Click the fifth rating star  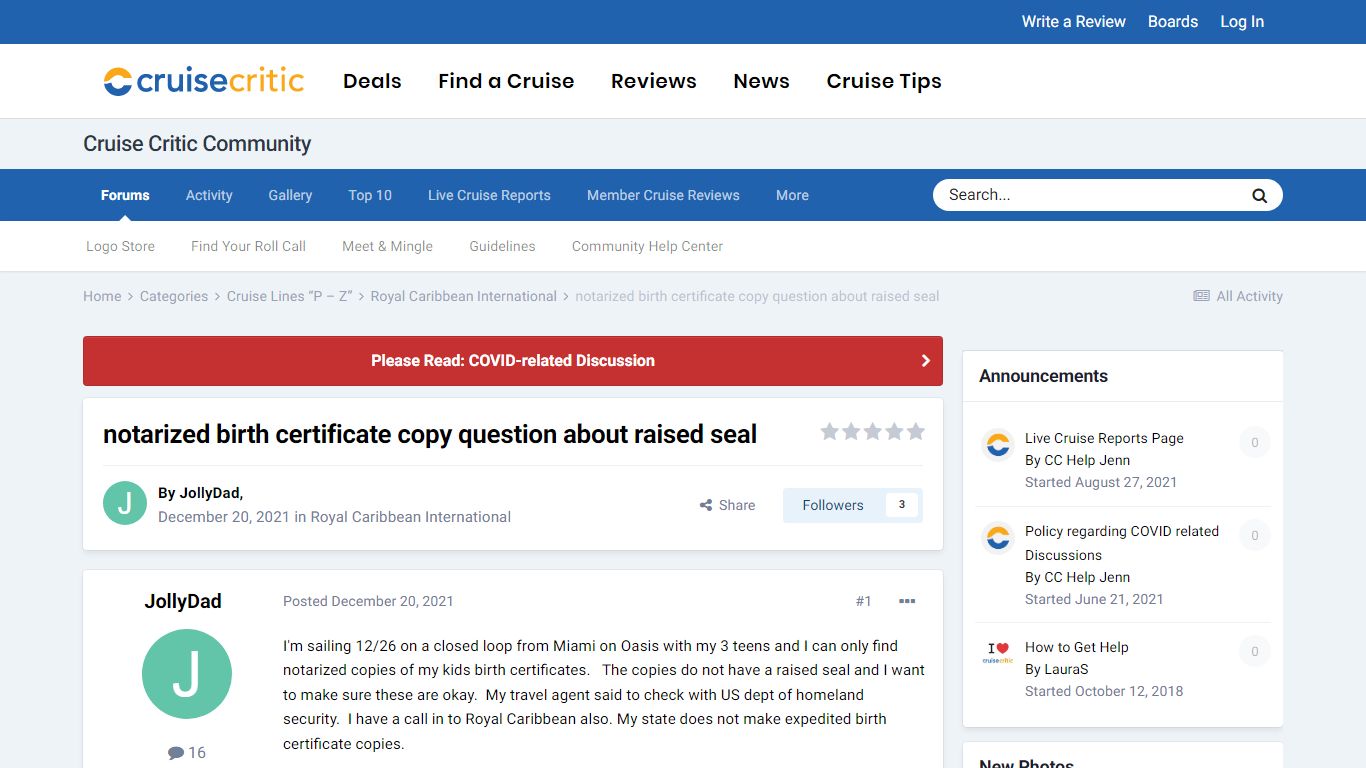point(915,432)
